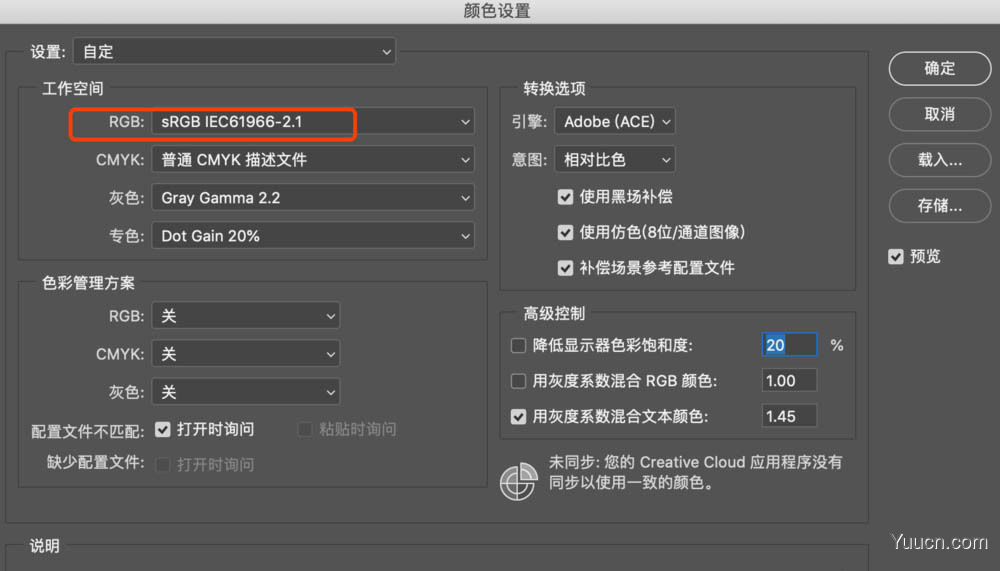The image size is (1000, 571).
Task: Toggle 配置文件不匹配 打开时询问 checkbox
Action: 163,429
